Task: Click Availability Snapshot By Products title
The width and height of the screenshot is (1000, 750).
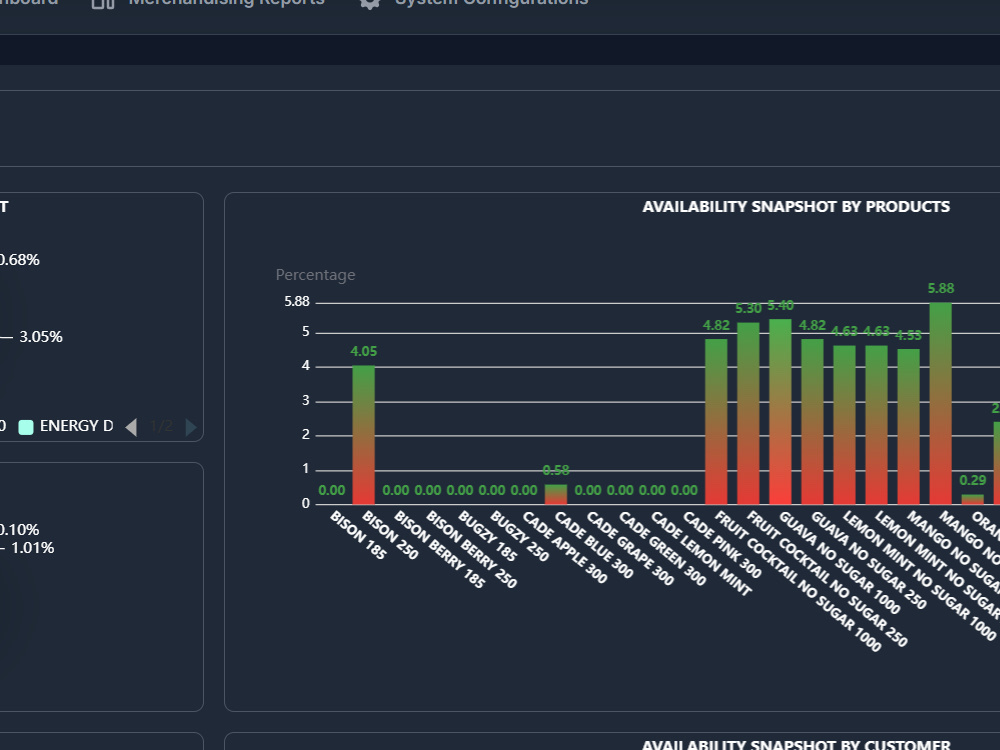Action: click(x=796, y=207)
